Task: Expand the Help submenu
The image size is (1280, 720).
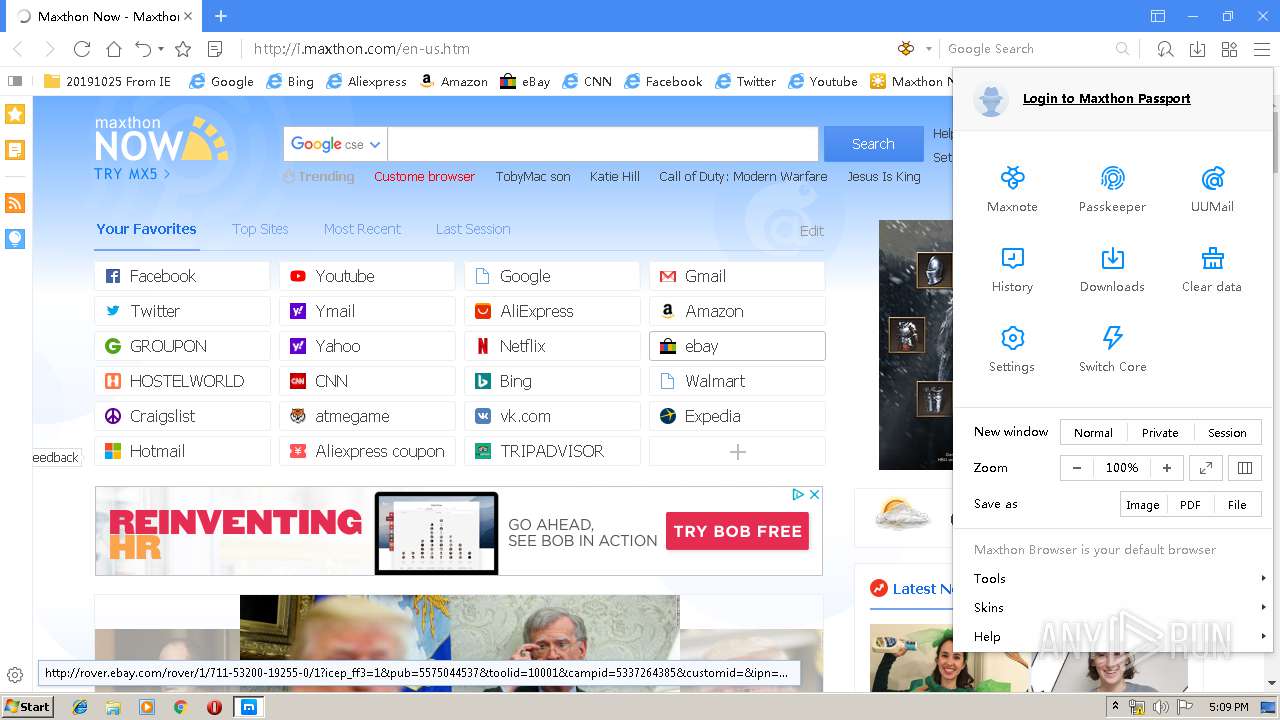Action: click(x=1113, y=636)
